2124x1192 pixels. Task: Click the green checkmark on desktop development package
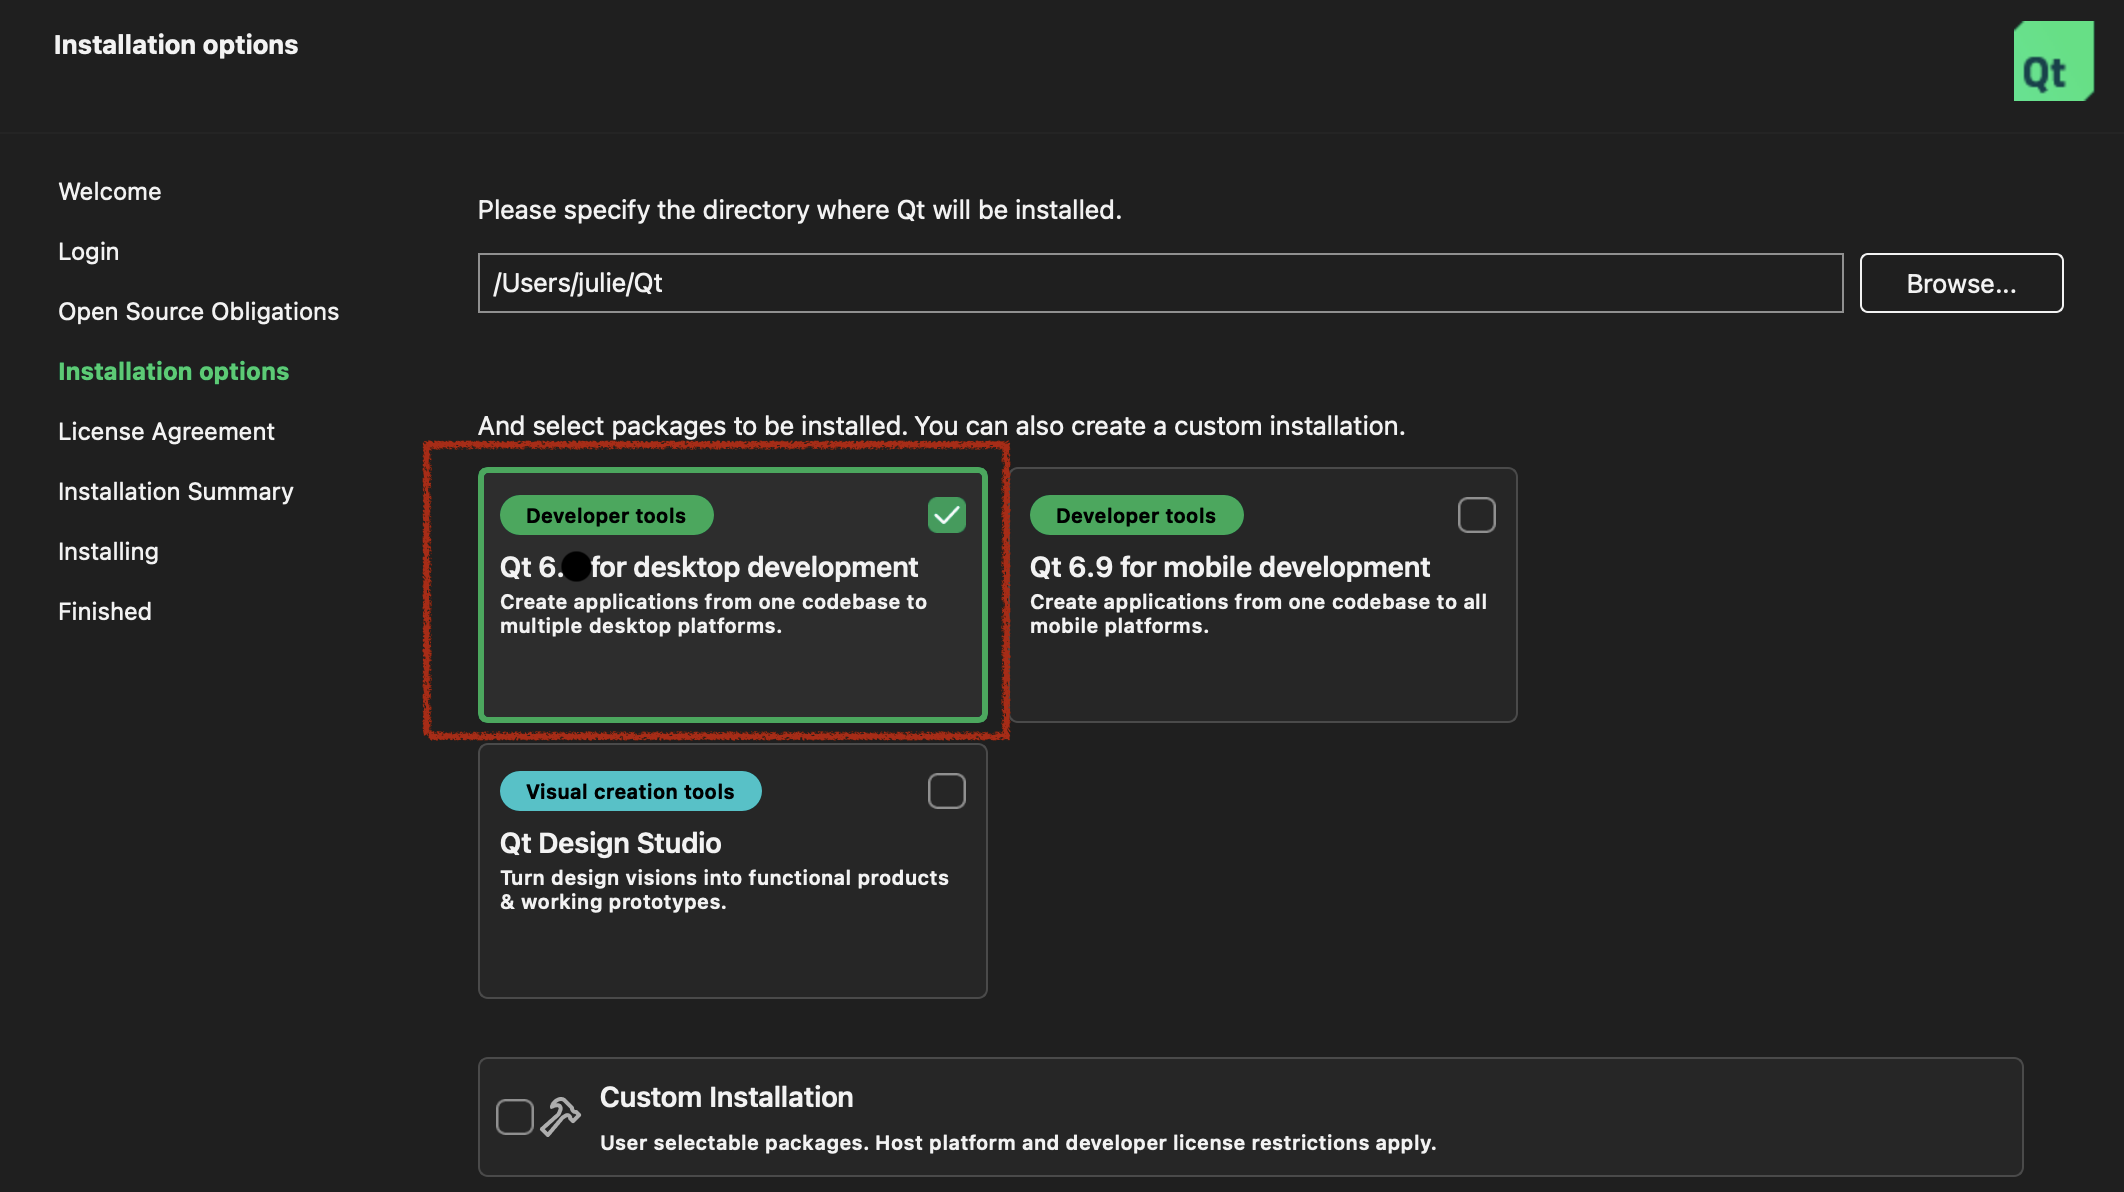point(946,514)
